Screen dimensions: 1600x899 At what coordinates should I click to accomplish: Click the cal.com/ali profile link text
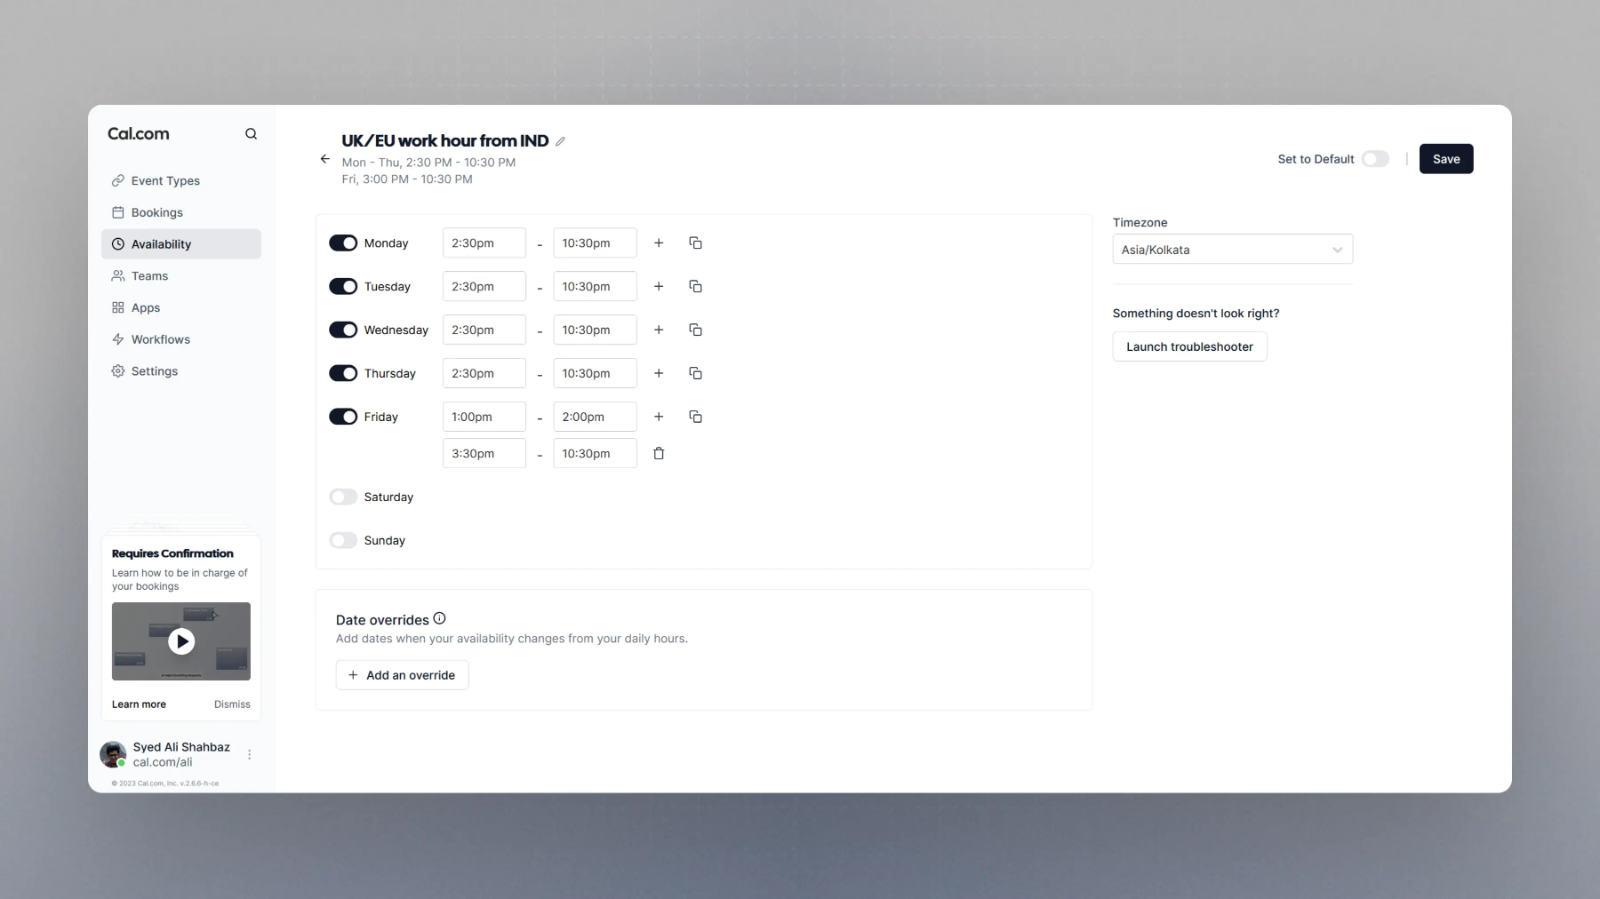[163, 762]
